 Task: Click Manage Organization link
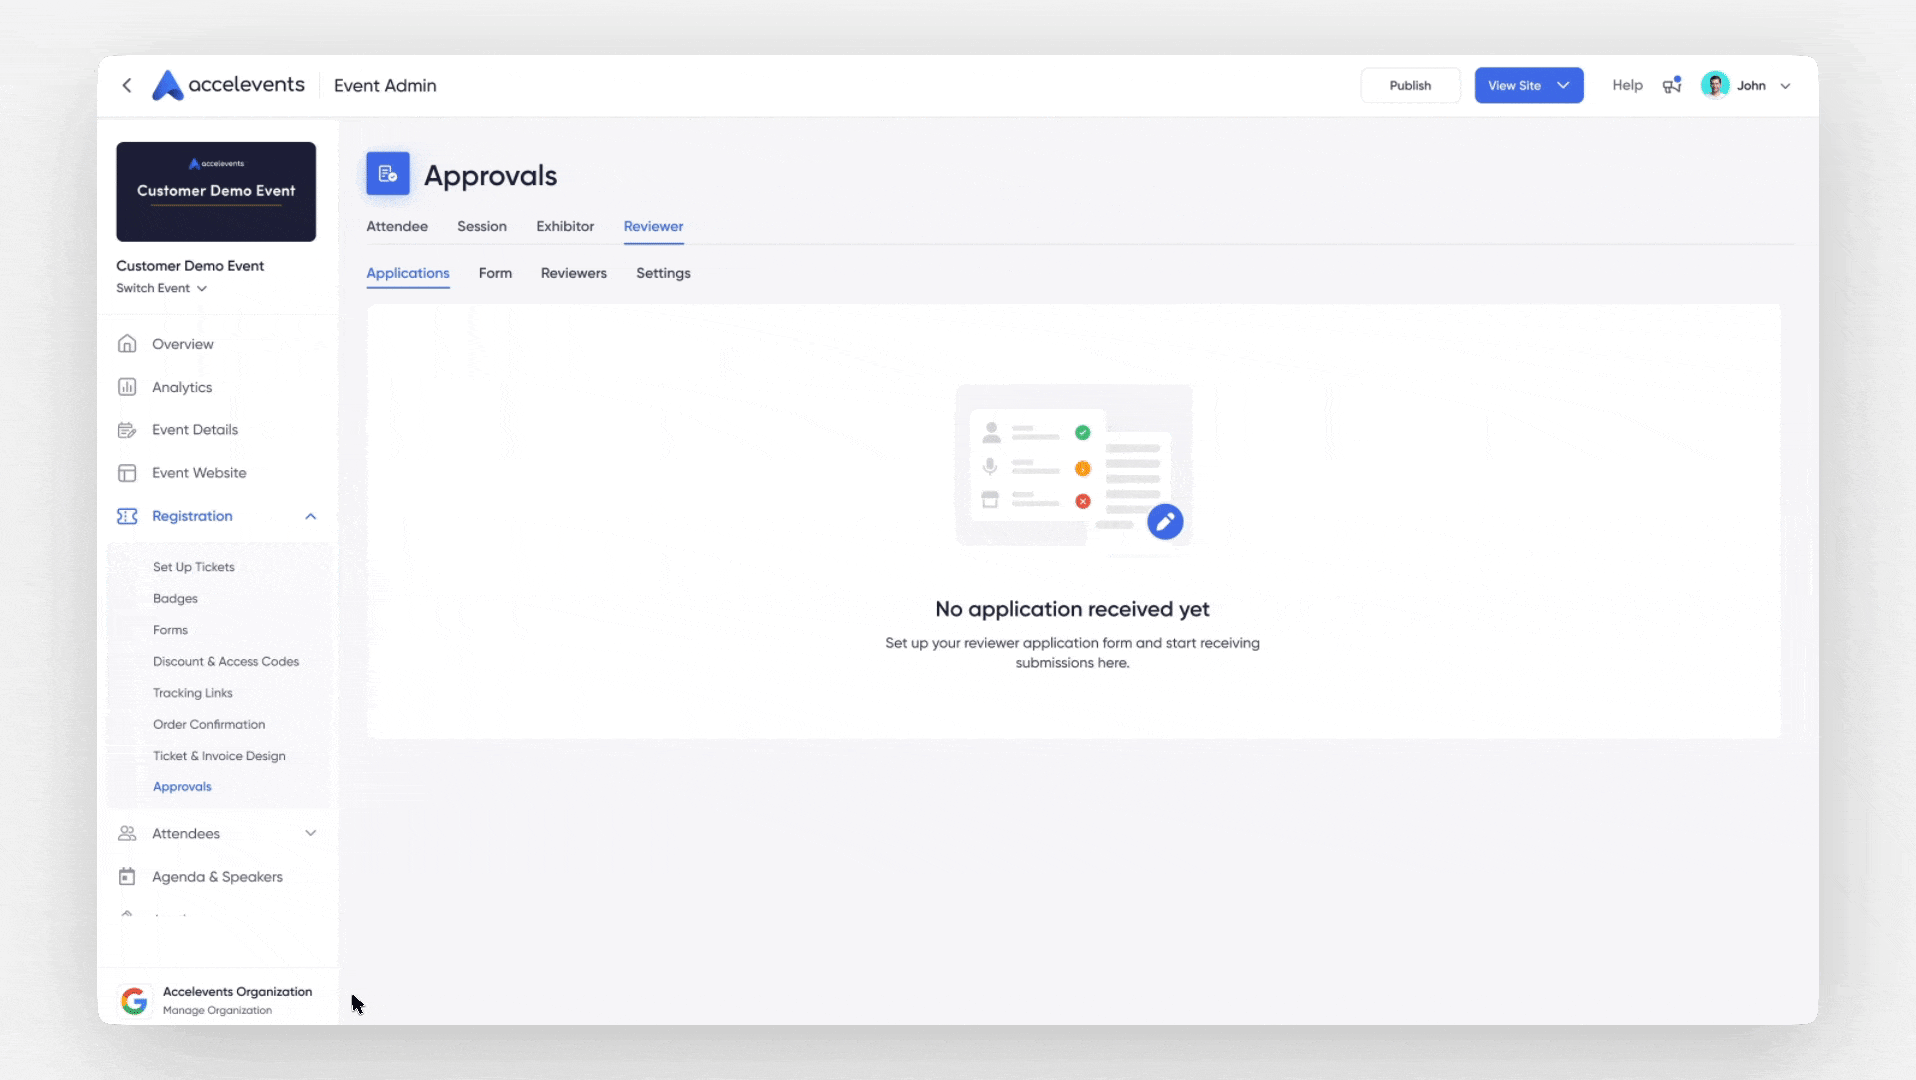217,1011
